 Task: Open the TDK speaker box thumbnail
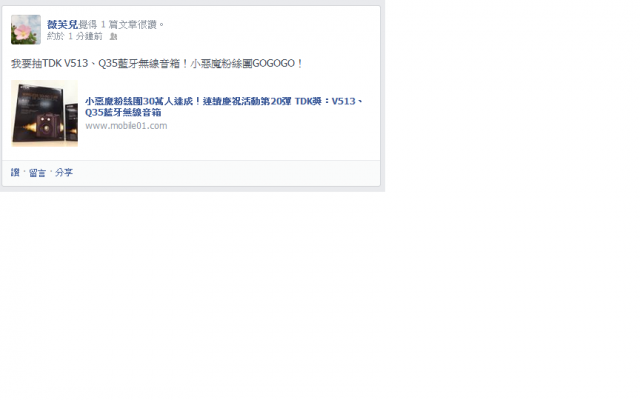(44, 113)
